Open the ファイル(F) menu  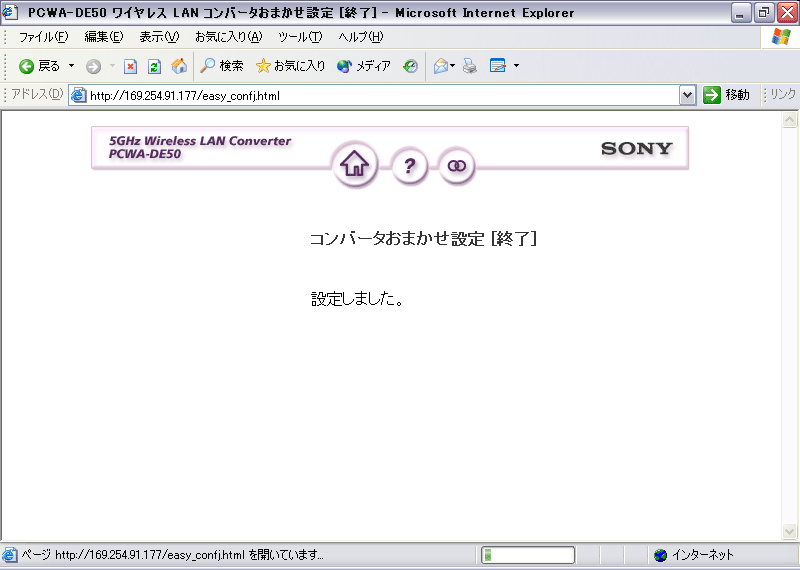tap(43, 37)
